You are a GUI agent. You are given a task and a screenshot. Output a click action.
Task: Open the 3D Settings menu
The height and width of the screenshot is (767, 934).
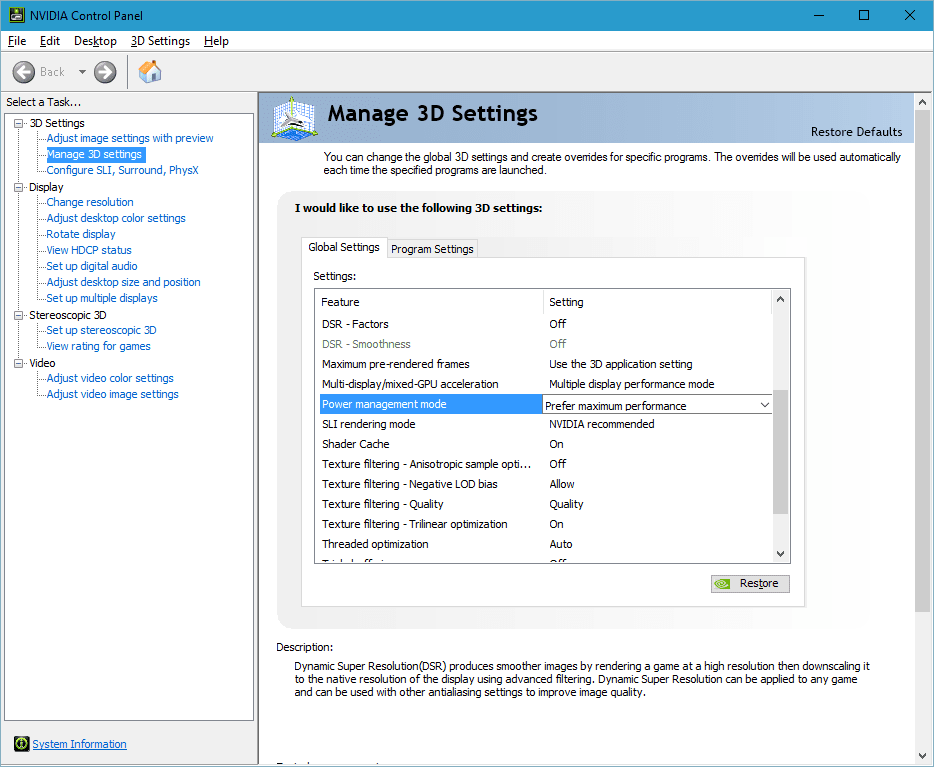160,41
